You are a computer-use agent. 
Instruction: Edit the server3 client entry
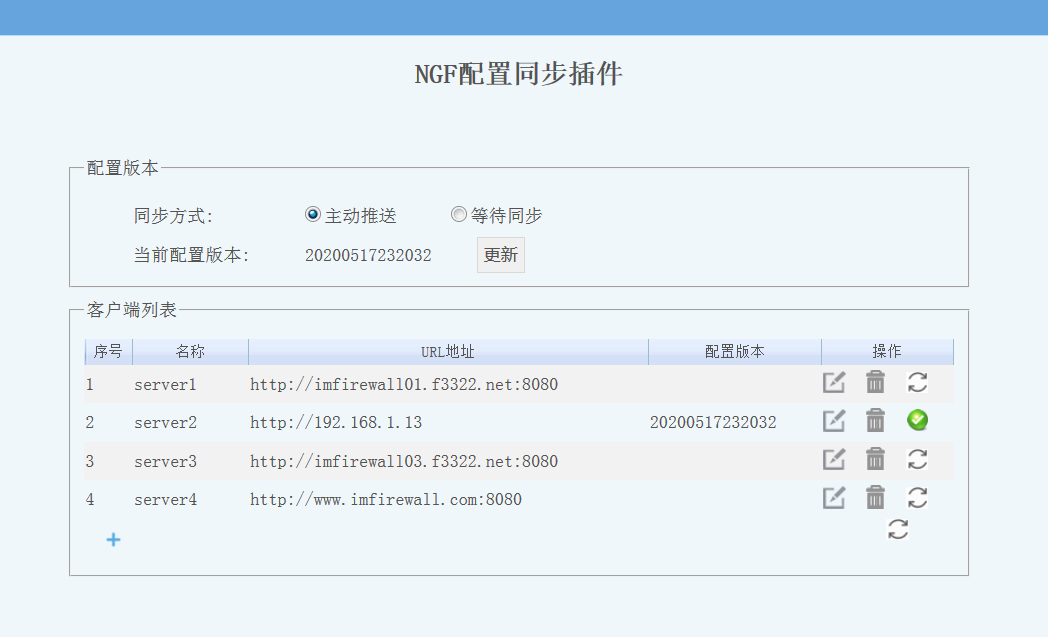(x=834, y=459)
